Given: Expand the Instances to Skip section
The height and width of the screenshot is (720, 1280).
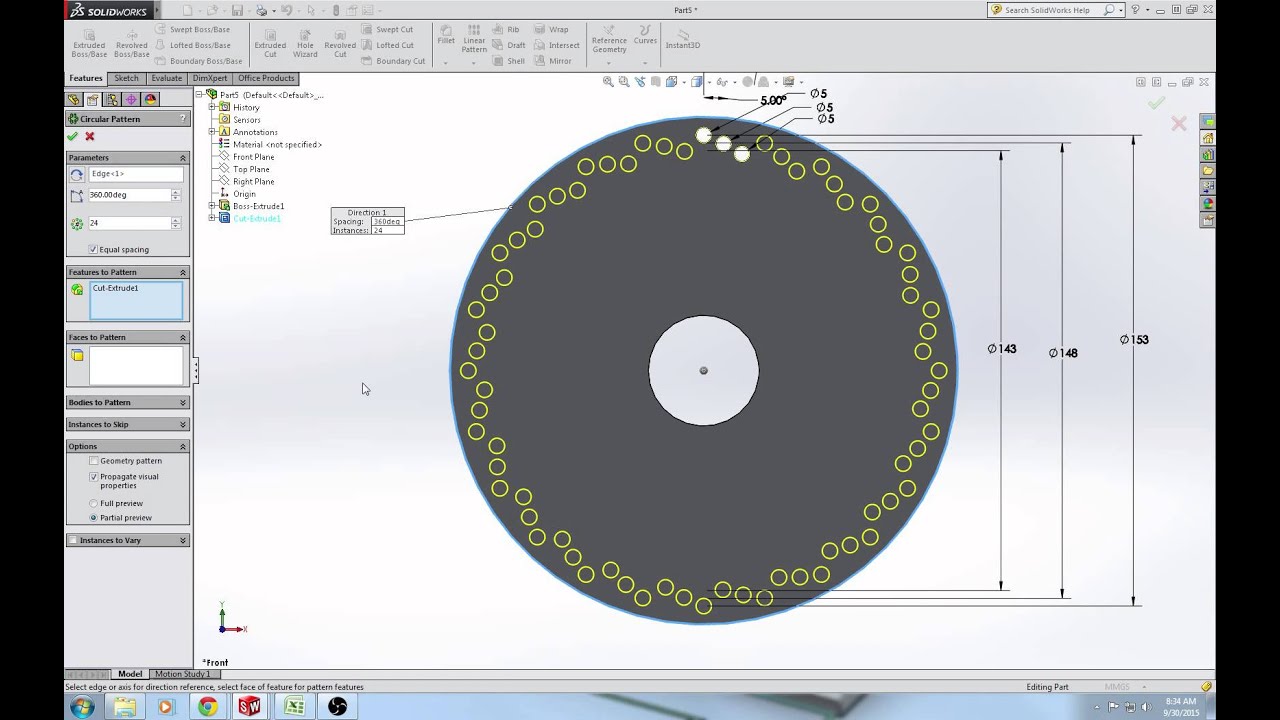Looking at the screenshot, I should (x=183, y=424).
